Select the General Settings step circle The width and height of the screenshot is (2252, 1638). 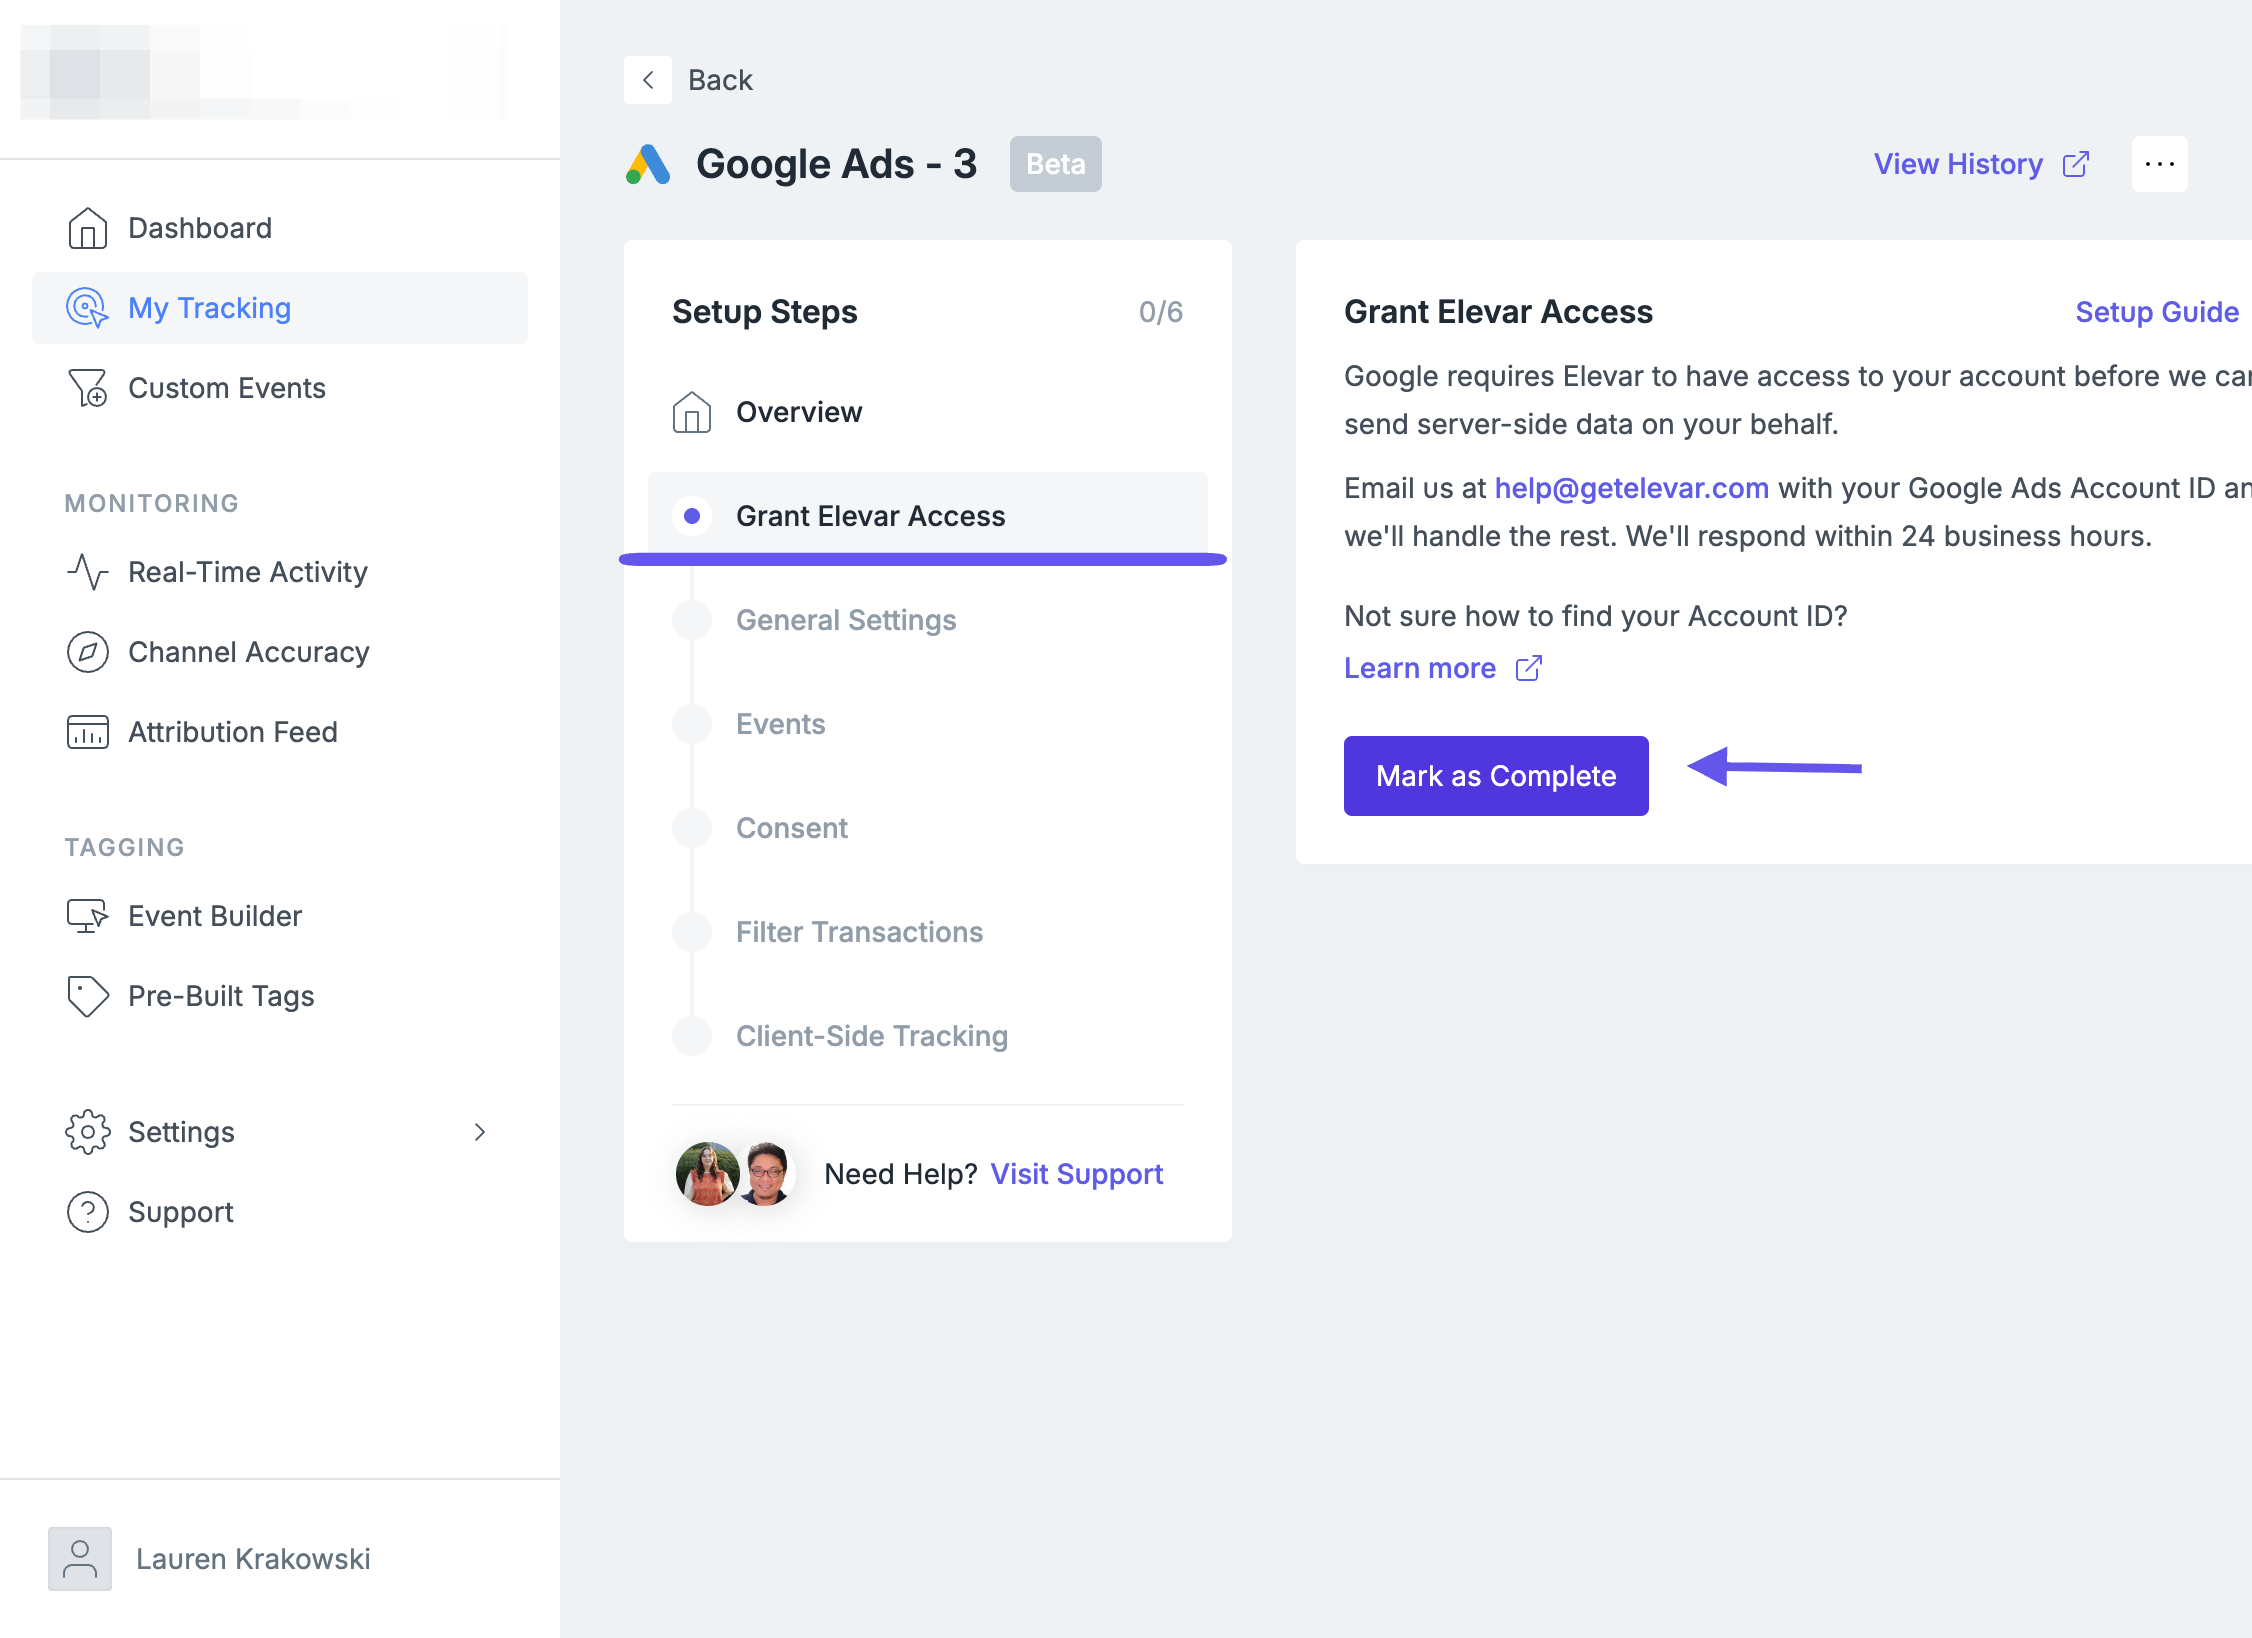tap(692, 620)
